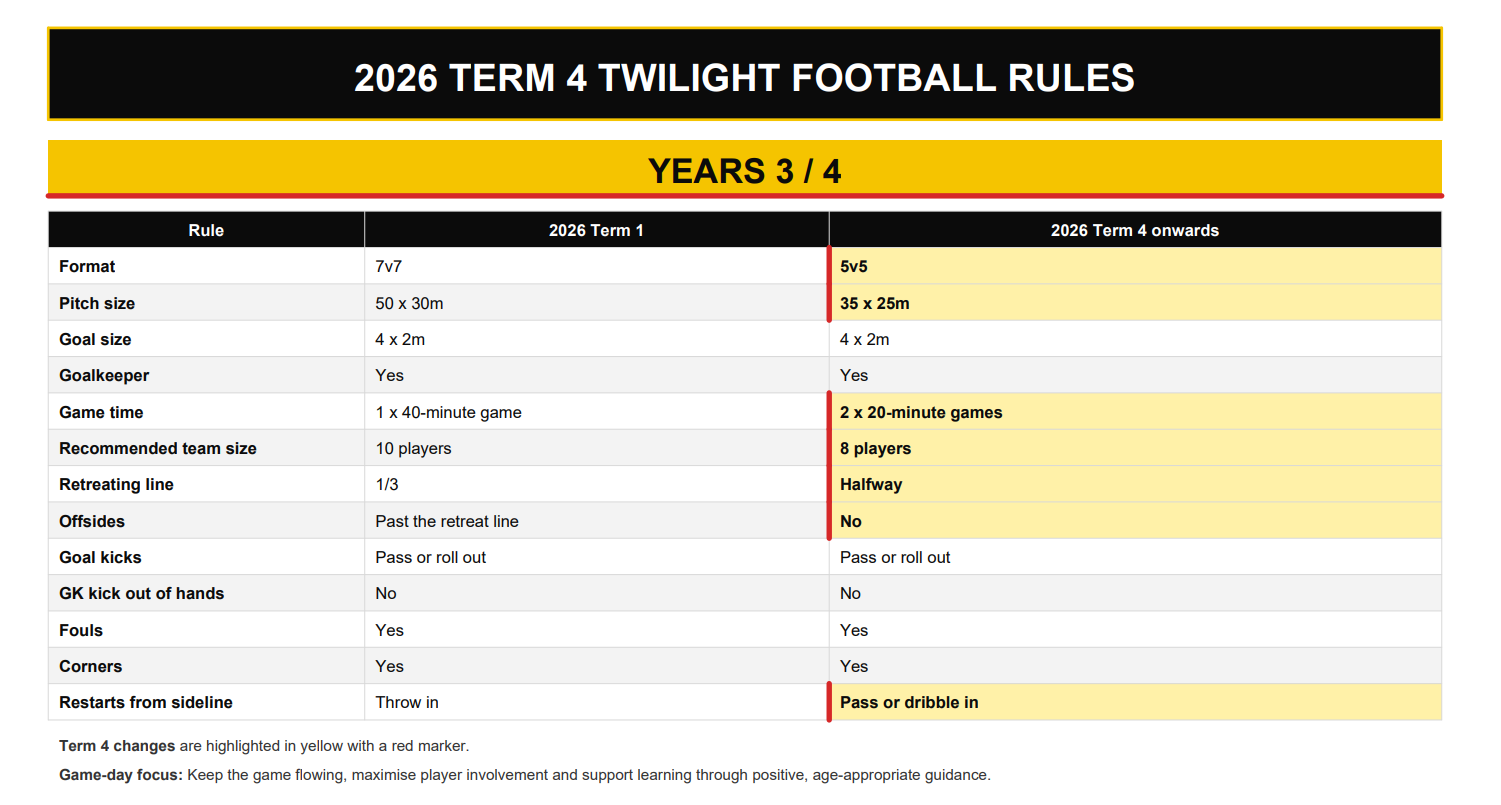
Task: Select the Halfway retreating line cell
Action: [x=1135, y=484]
